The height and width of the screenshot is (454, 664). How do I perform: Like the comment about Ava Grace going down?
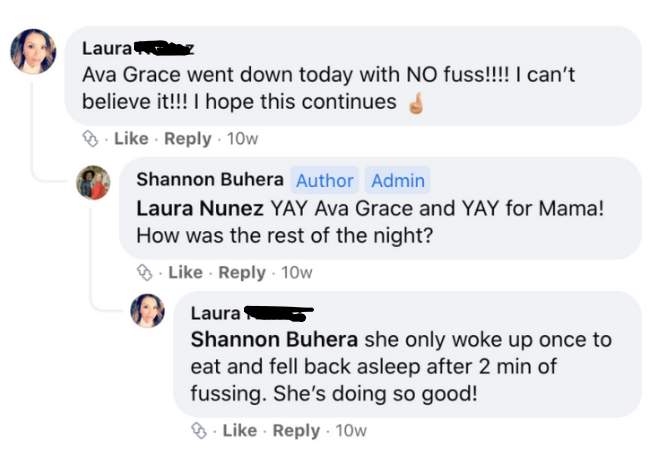click(131, 139)
